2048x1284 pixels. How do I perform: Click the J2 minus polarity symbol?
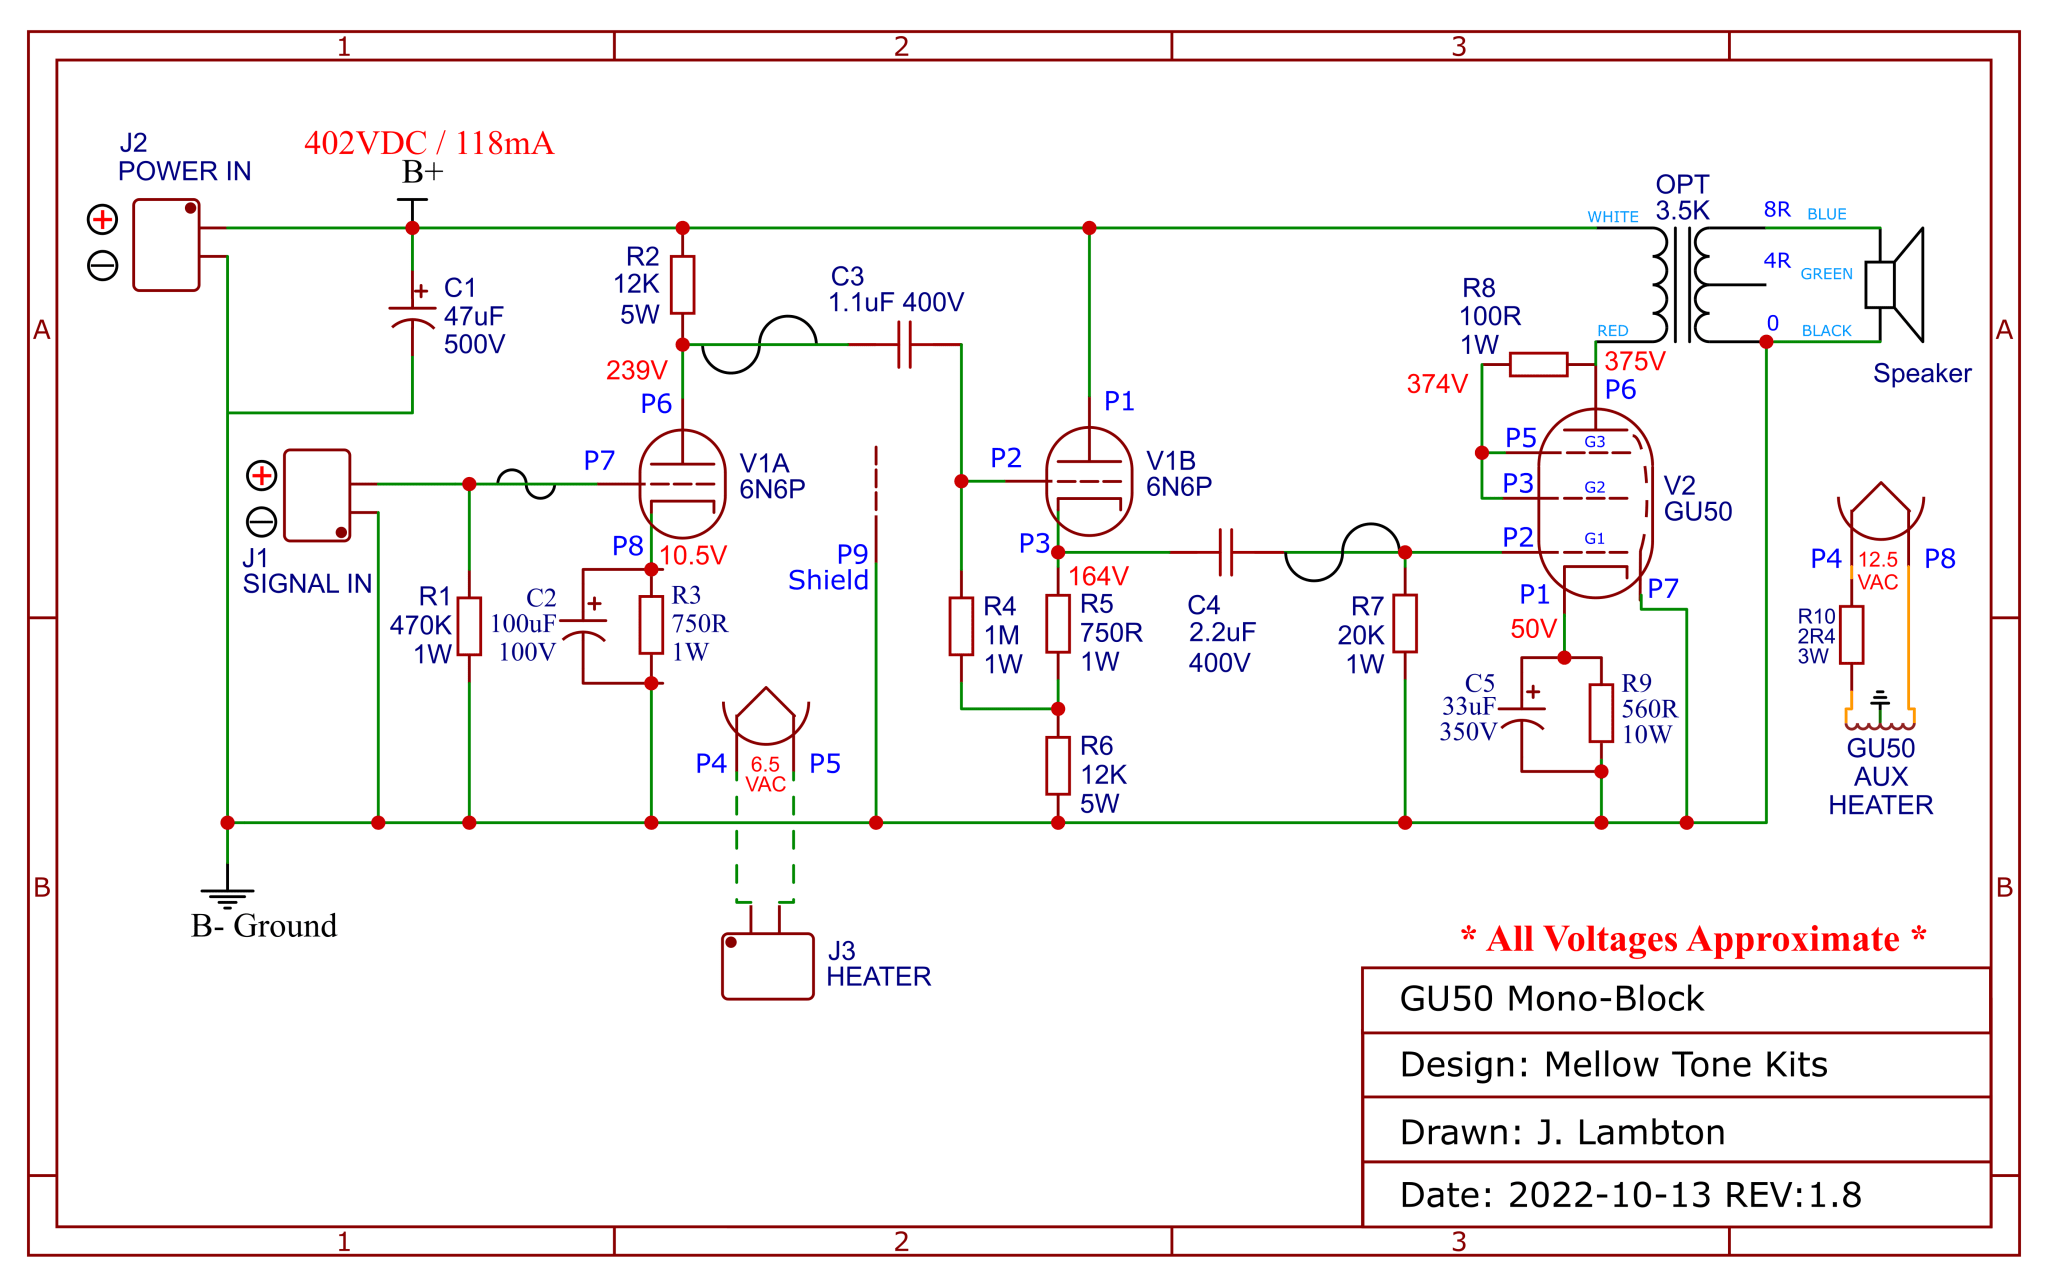click(102, 266)
